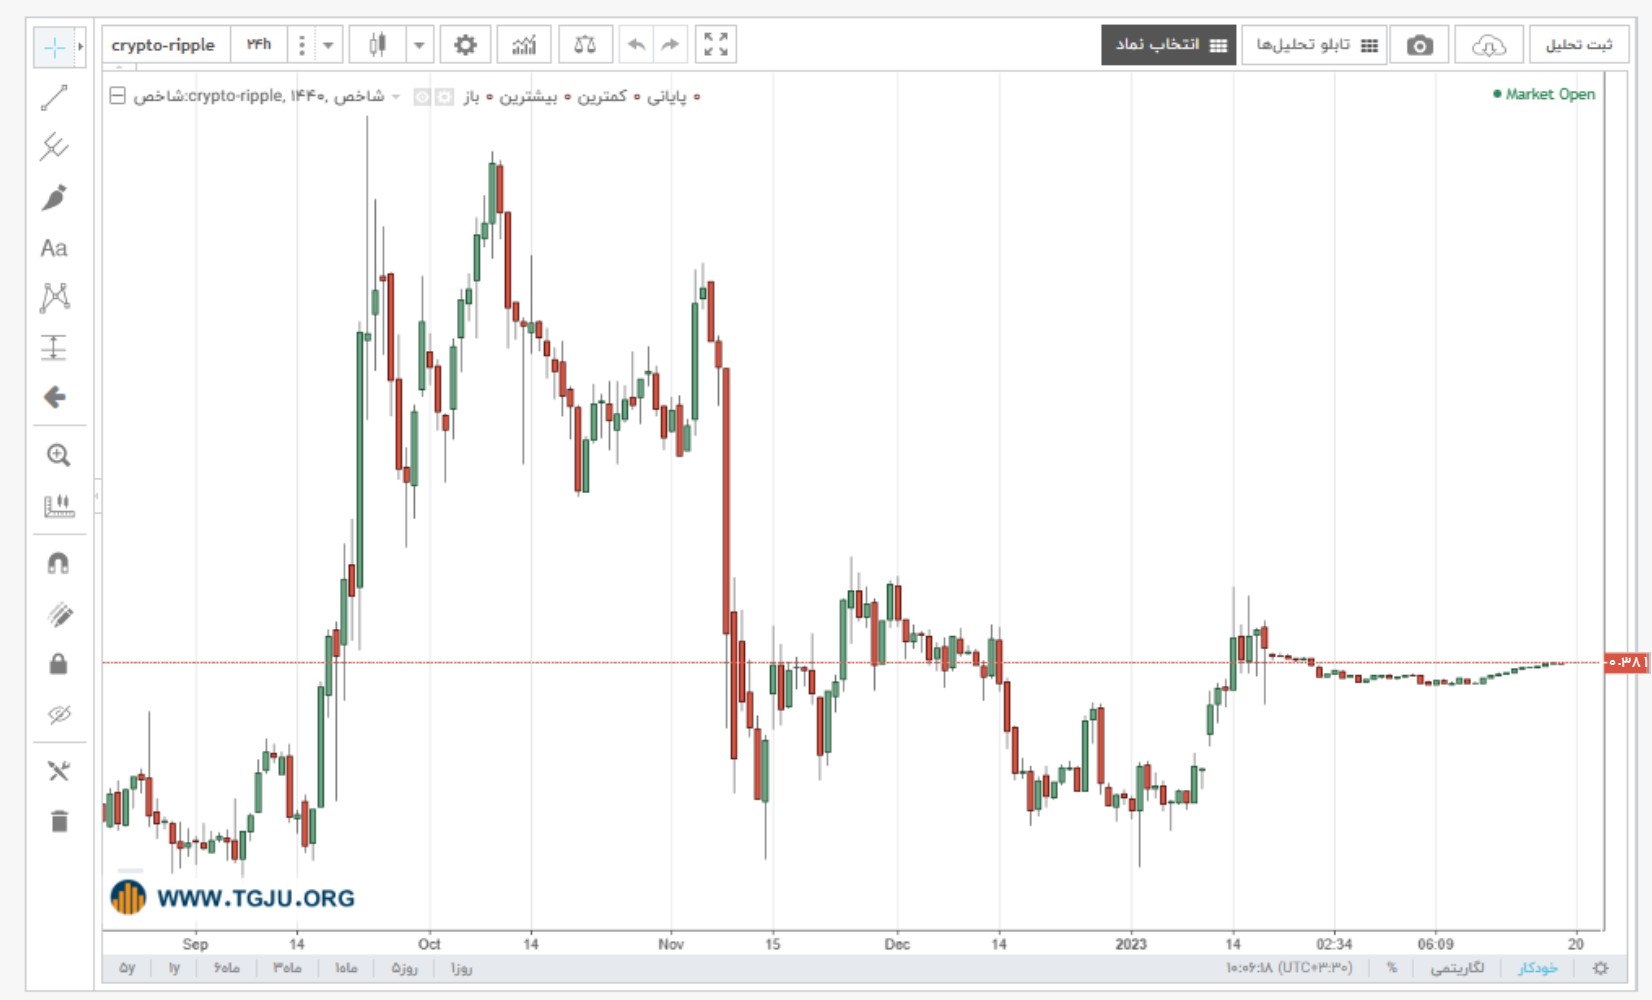This screenshot has width=1652, height=1000.
Task: Open chart properties gear in top toolbar
Action: 465,45
